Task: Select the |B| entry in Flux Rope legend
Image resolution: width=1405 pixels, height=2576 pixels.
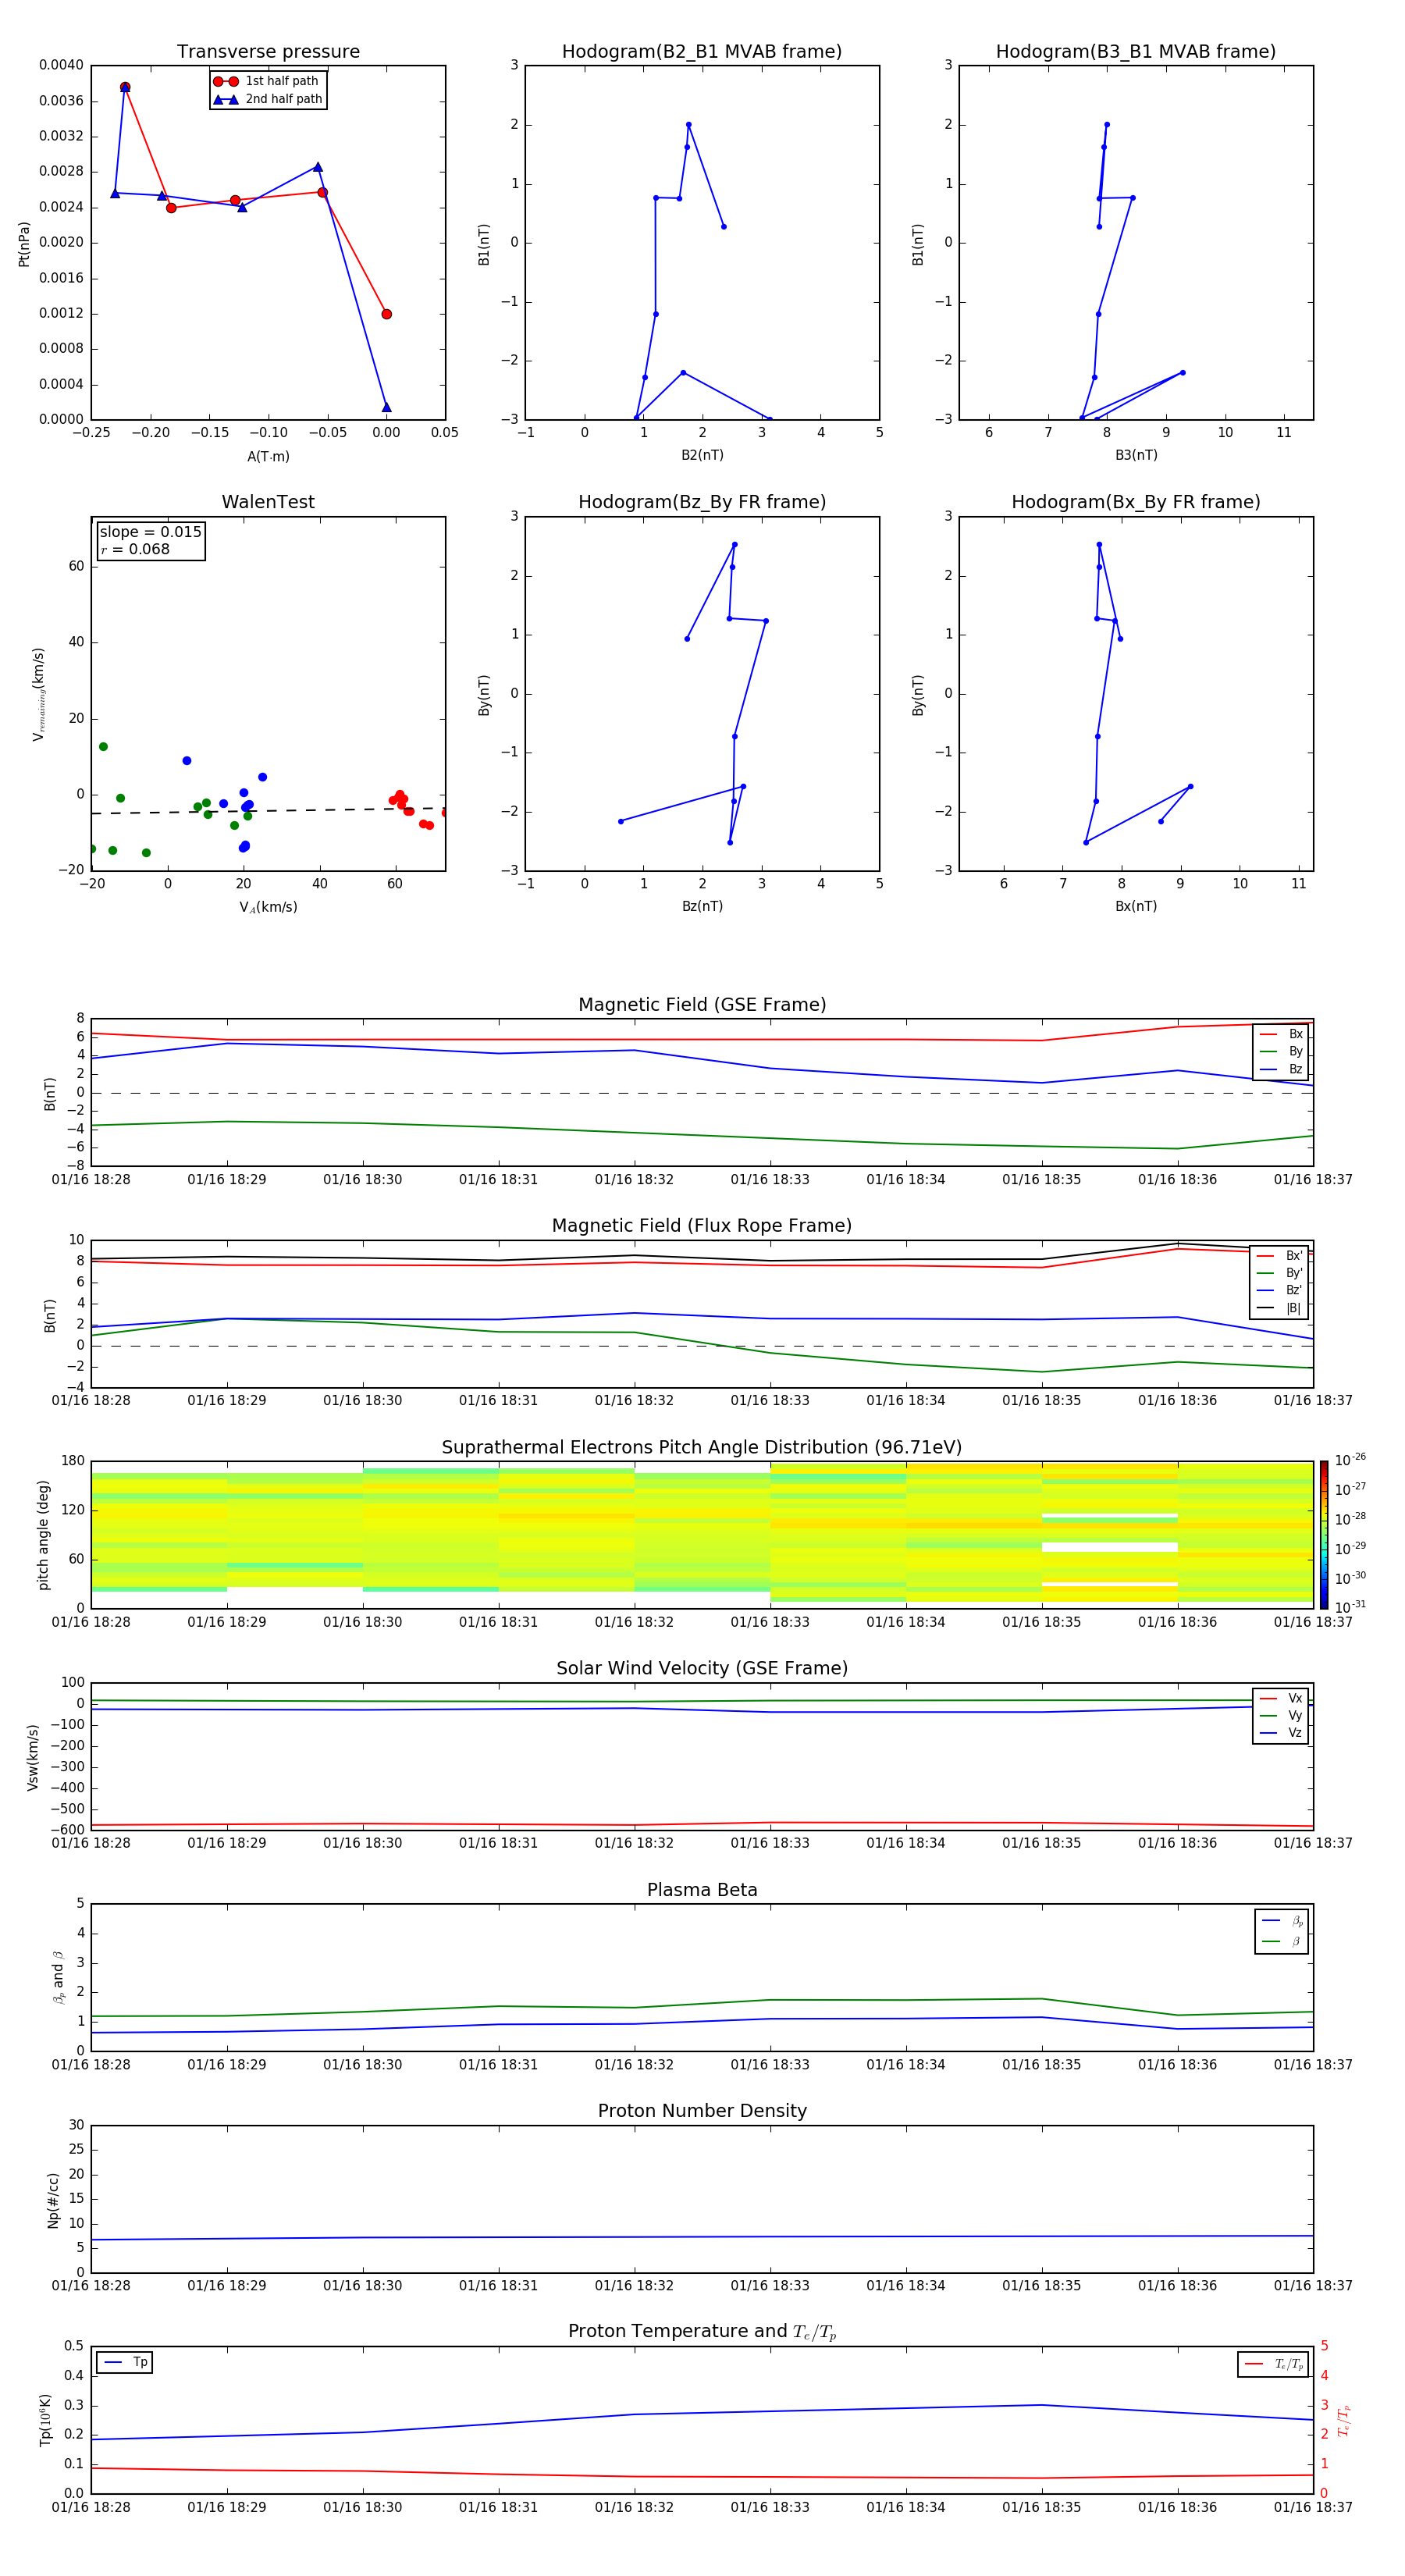Action: [x=1279, y=1308]
